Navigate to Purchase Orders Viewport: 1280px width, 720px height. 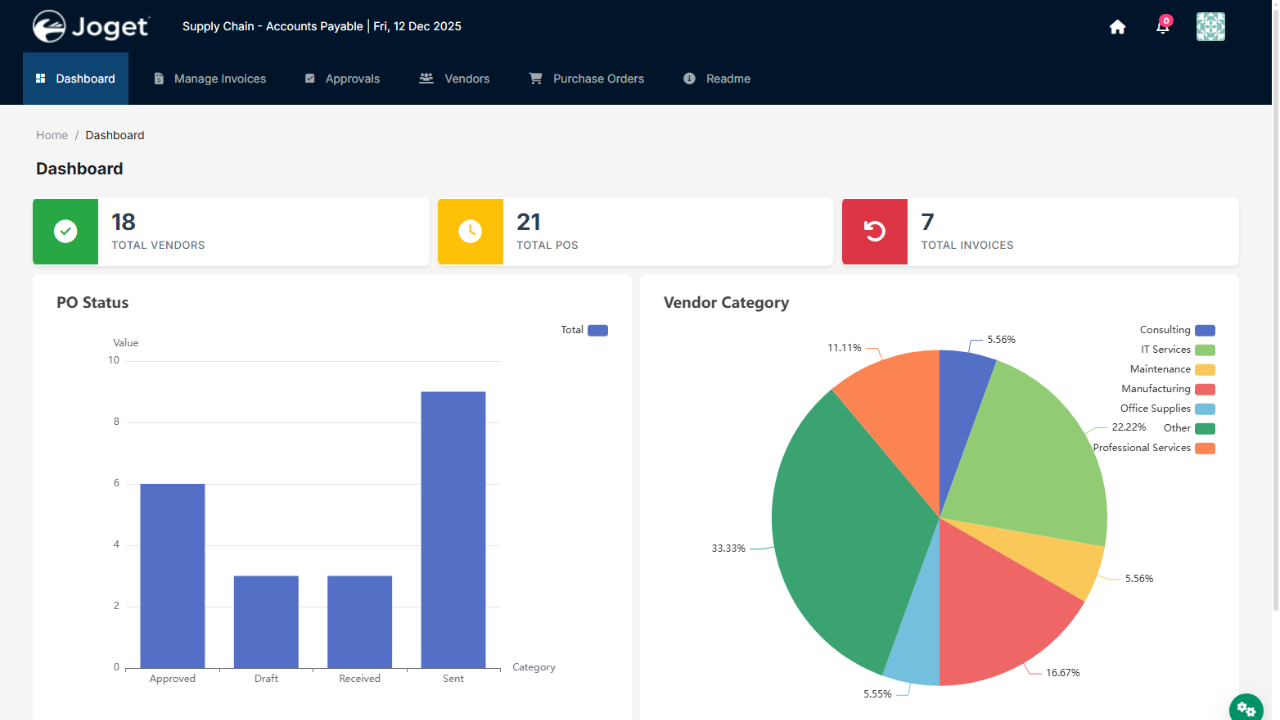(x=587, y=79)
